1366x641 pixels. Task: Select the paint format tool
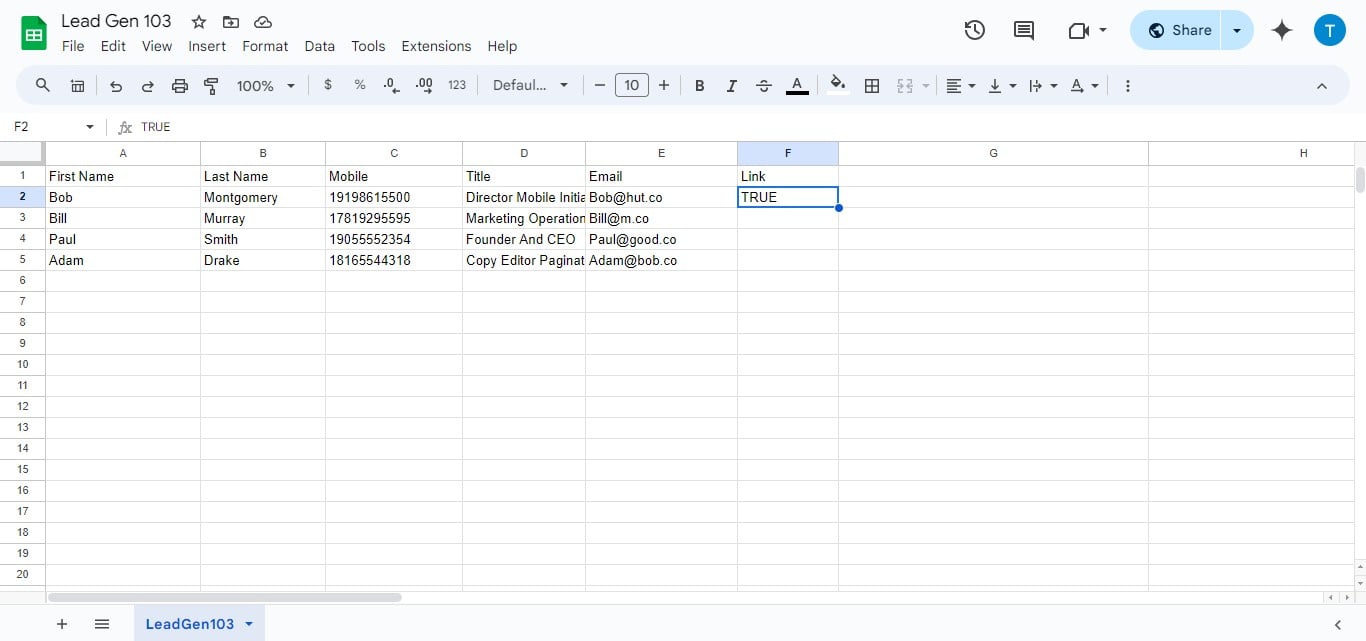tap(211, 86)
